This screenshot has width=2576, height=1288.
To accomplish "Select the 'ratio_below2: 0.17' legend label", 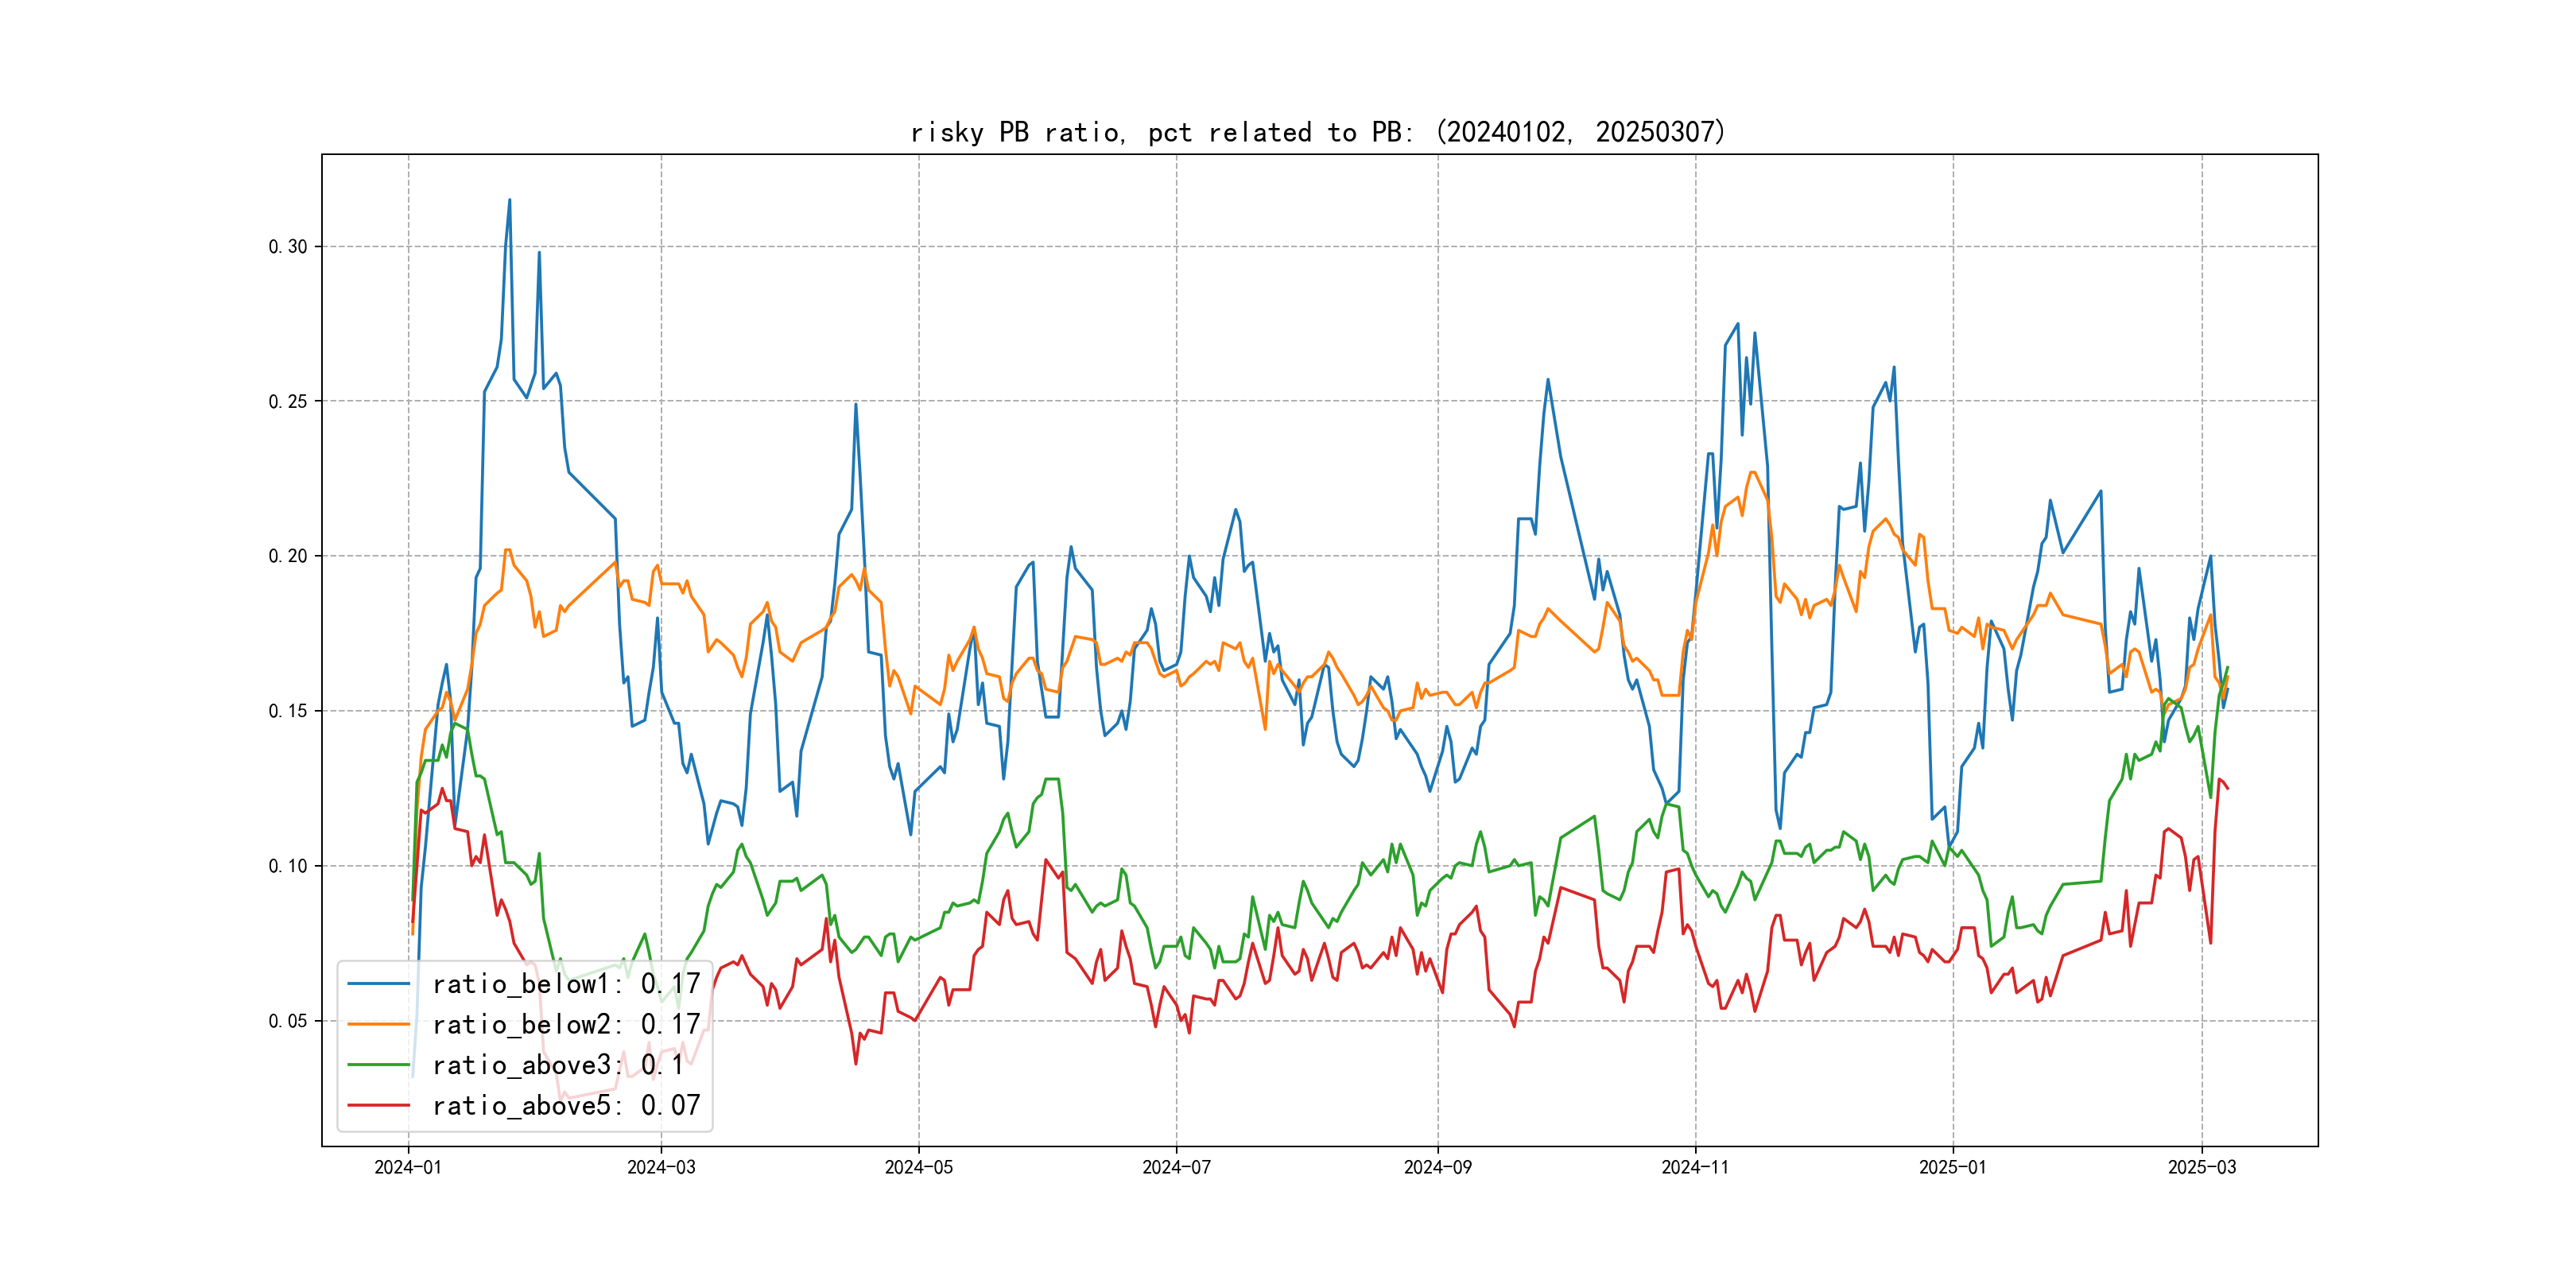I will 566,1024.
